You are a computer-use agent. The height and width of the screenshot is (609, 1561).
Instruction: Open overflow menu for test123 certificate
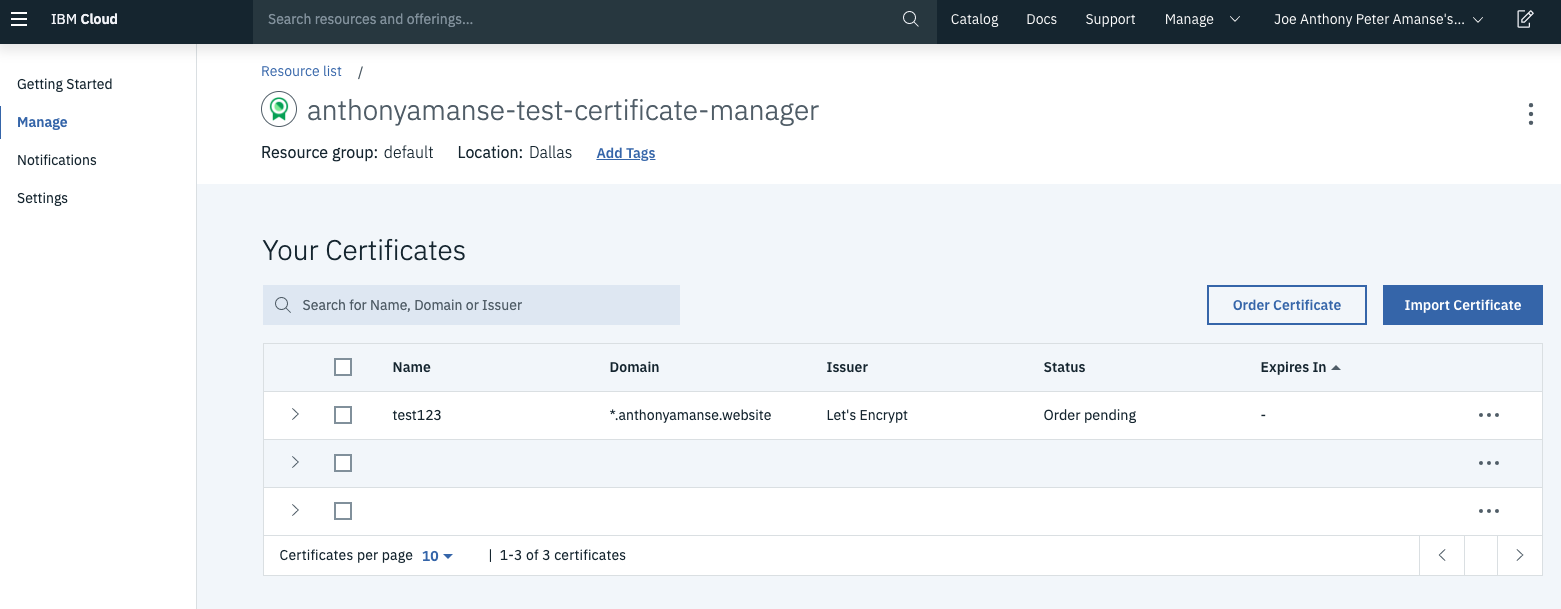(x=1488, y=415)
